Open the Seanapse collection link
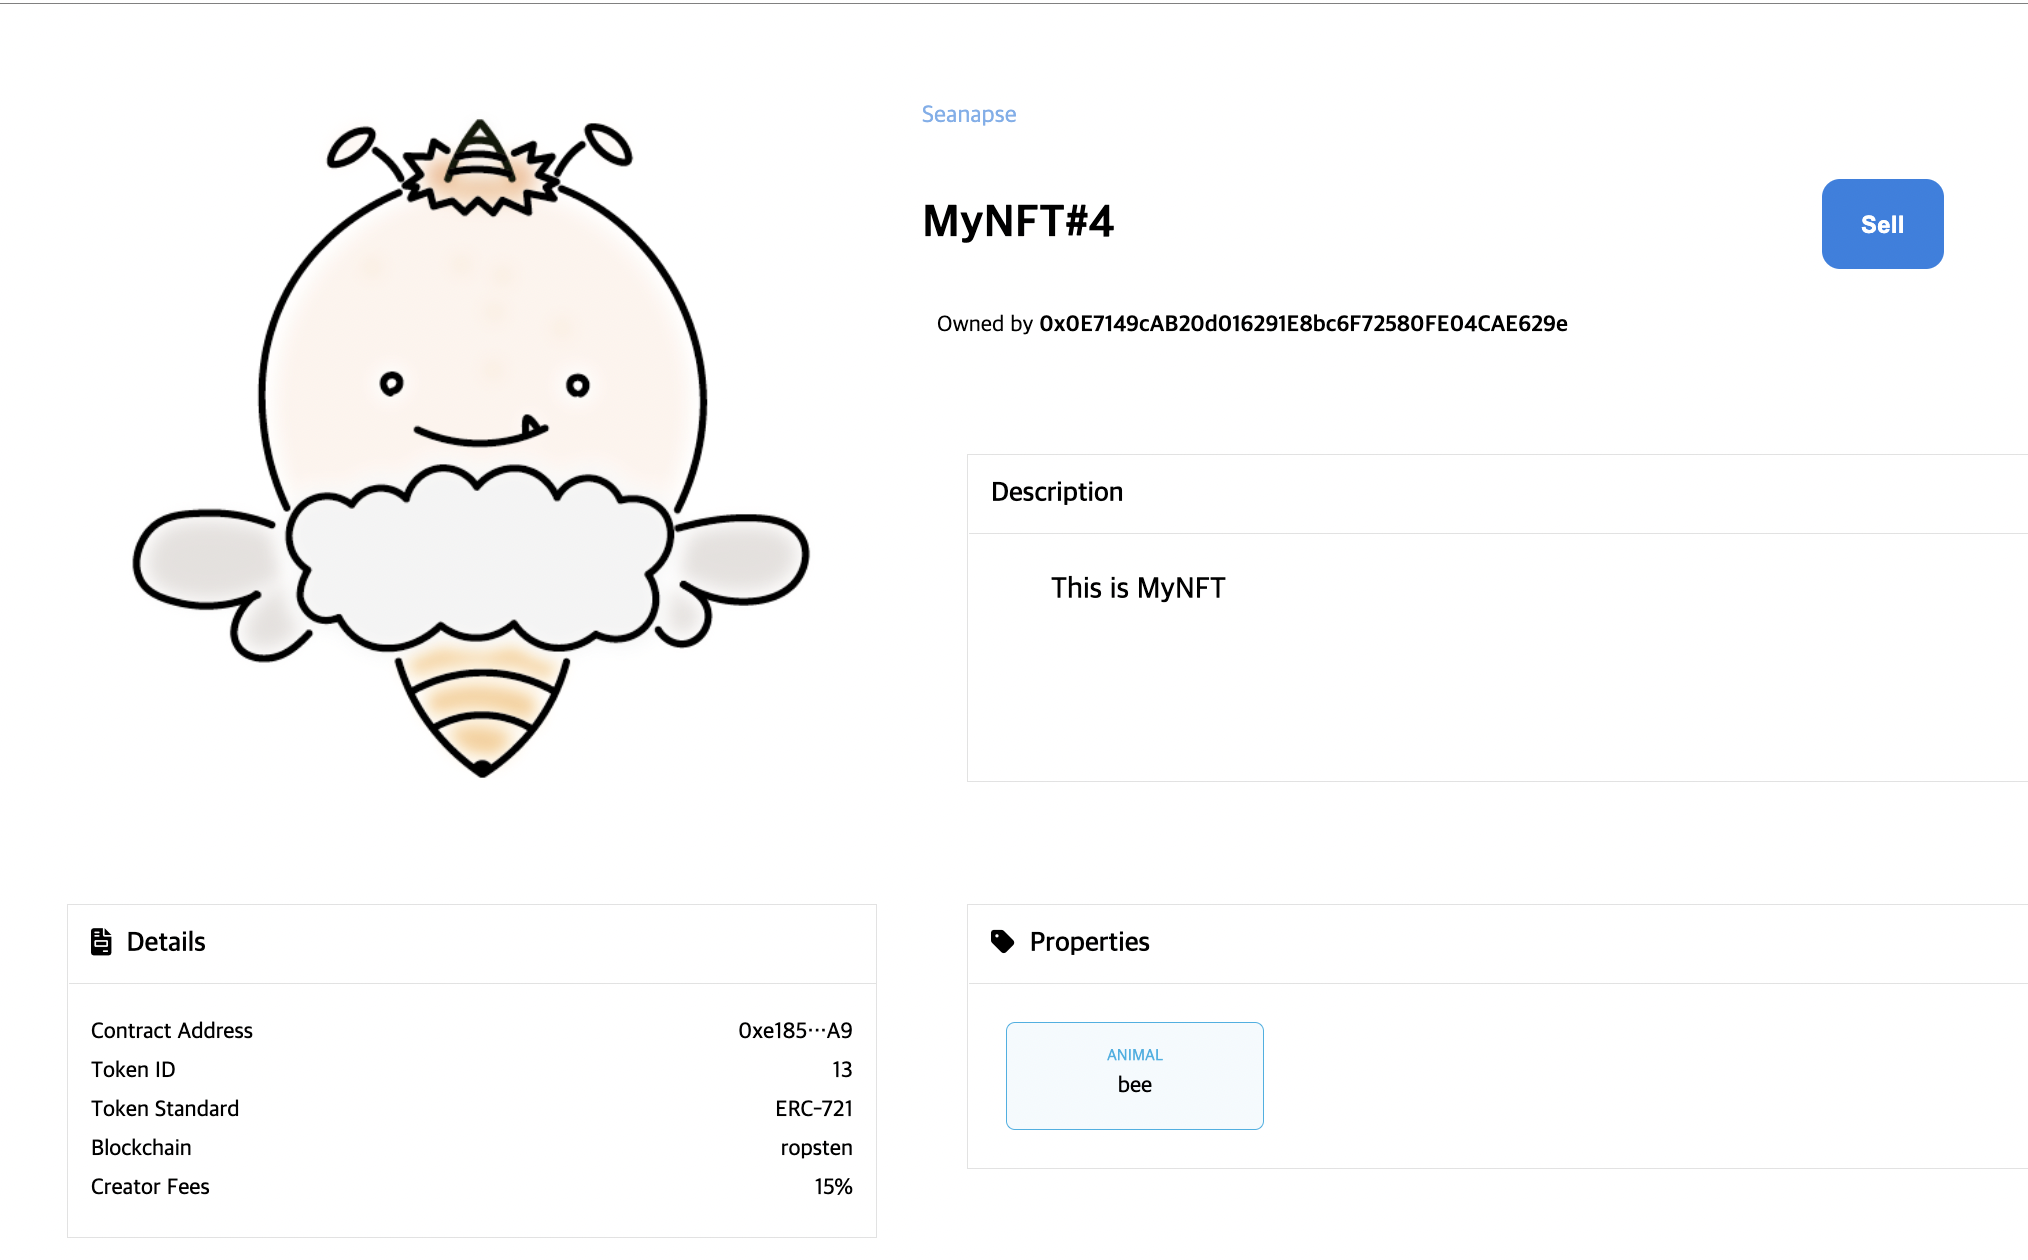The image size is (2028, 1260). [x=968, y=114]
